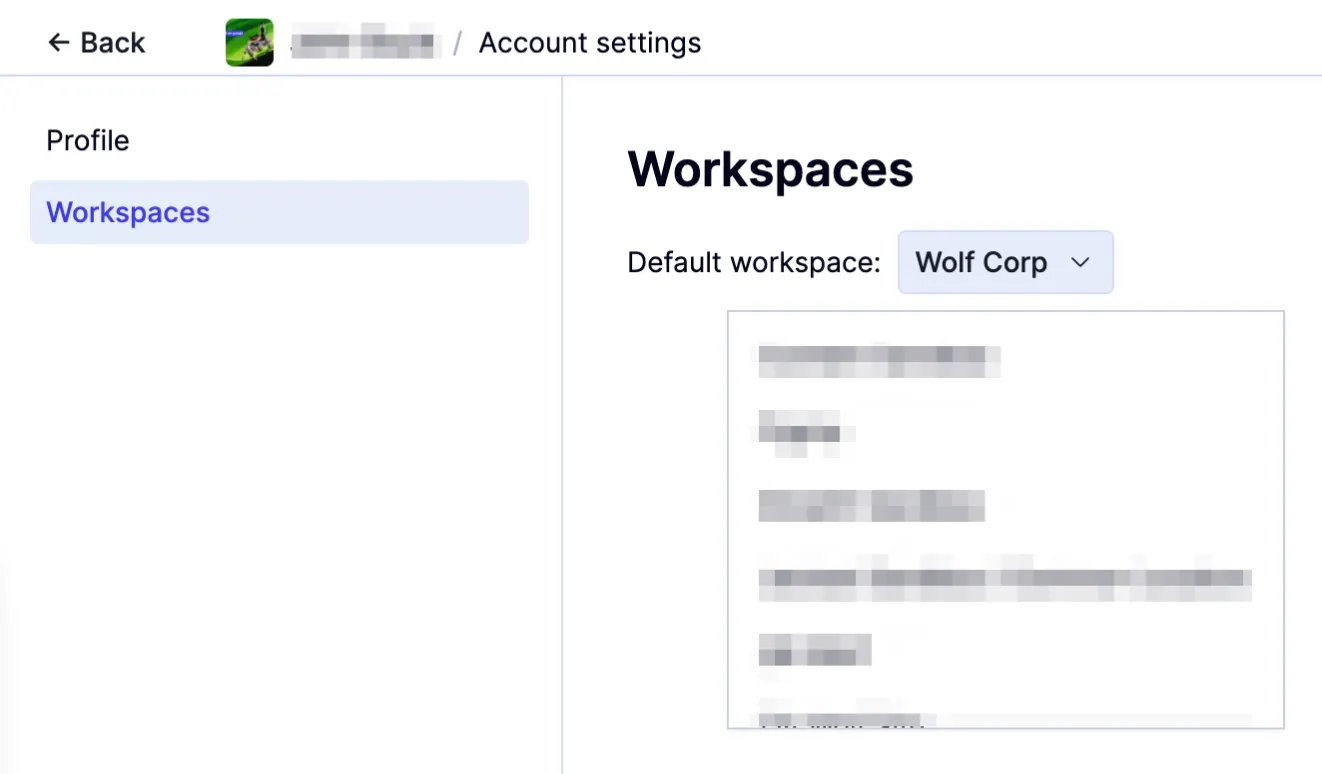1322x774 pixels.
Task: Click Wolf Corp to change default workspace
Action: click(981, 262)
